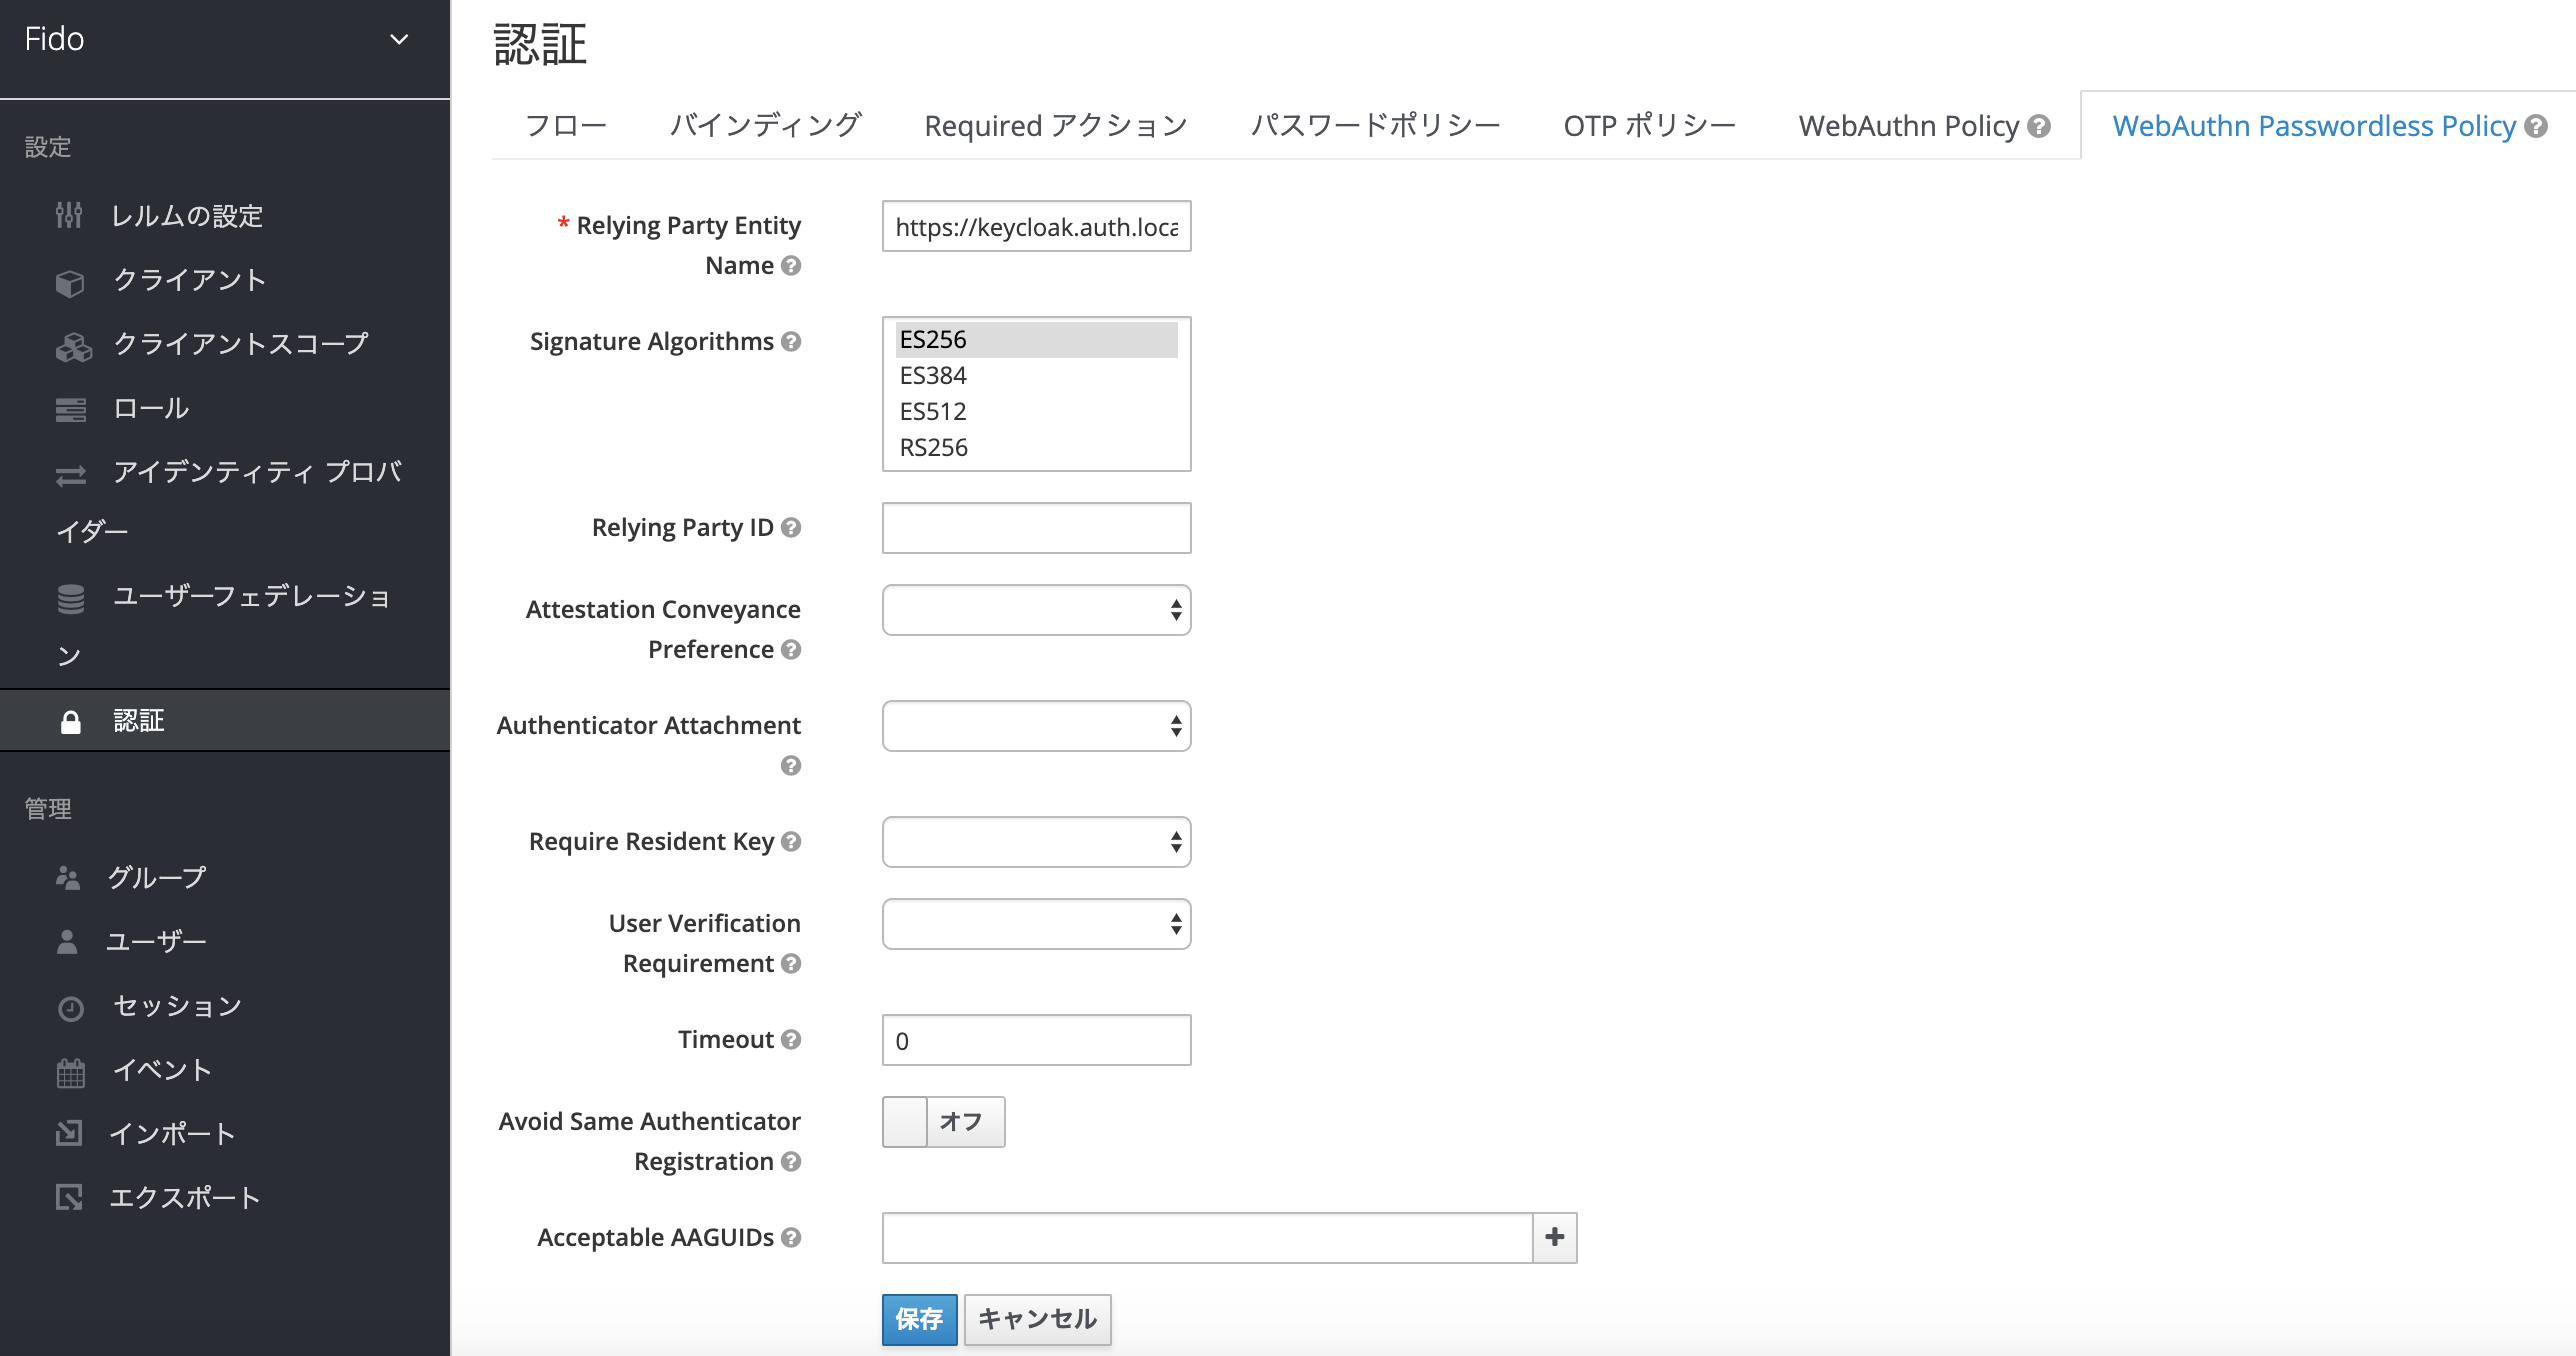Screen dimensions: 2576x1356
Task: Open the Attestation Conveyance Preference dropdown
Action: point(1035,609)
